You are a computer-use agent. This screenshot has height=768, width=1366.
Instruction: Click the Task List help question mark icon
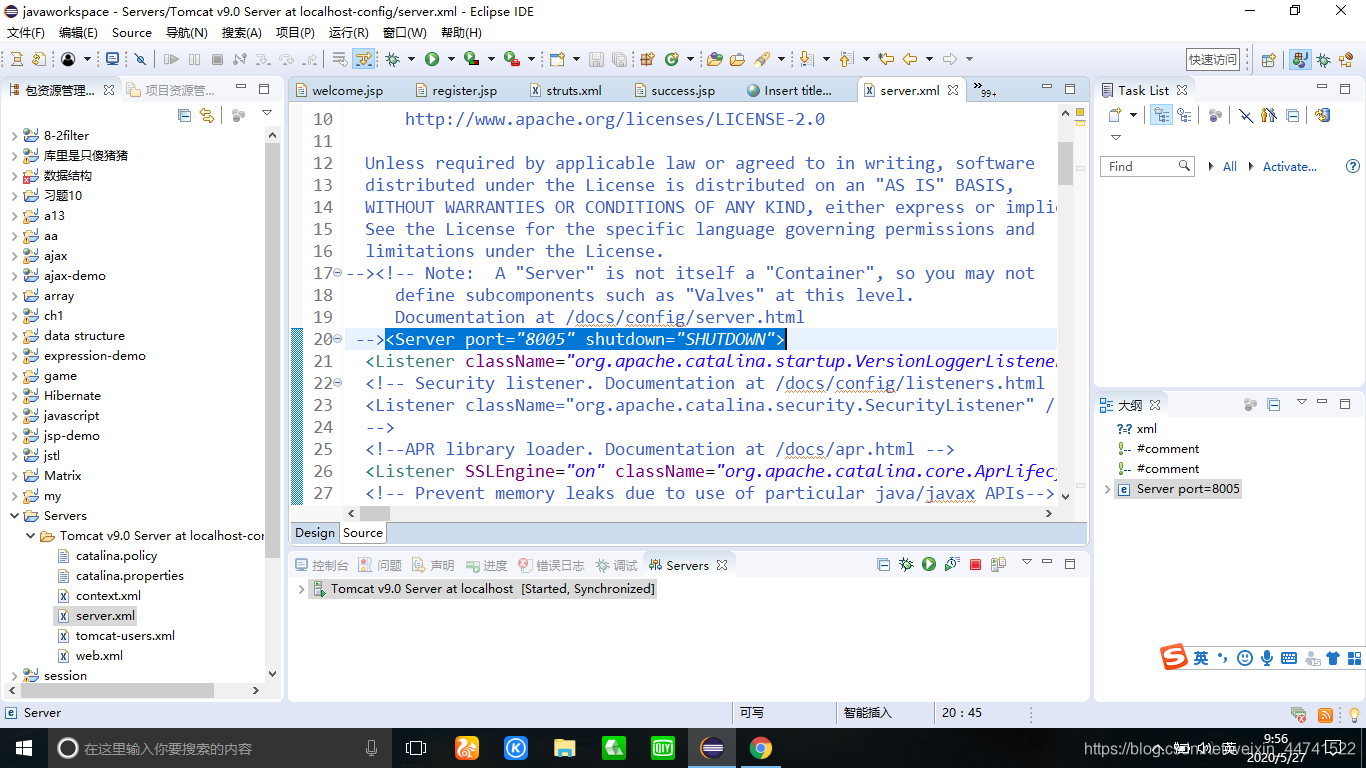tap(1353, 166)
